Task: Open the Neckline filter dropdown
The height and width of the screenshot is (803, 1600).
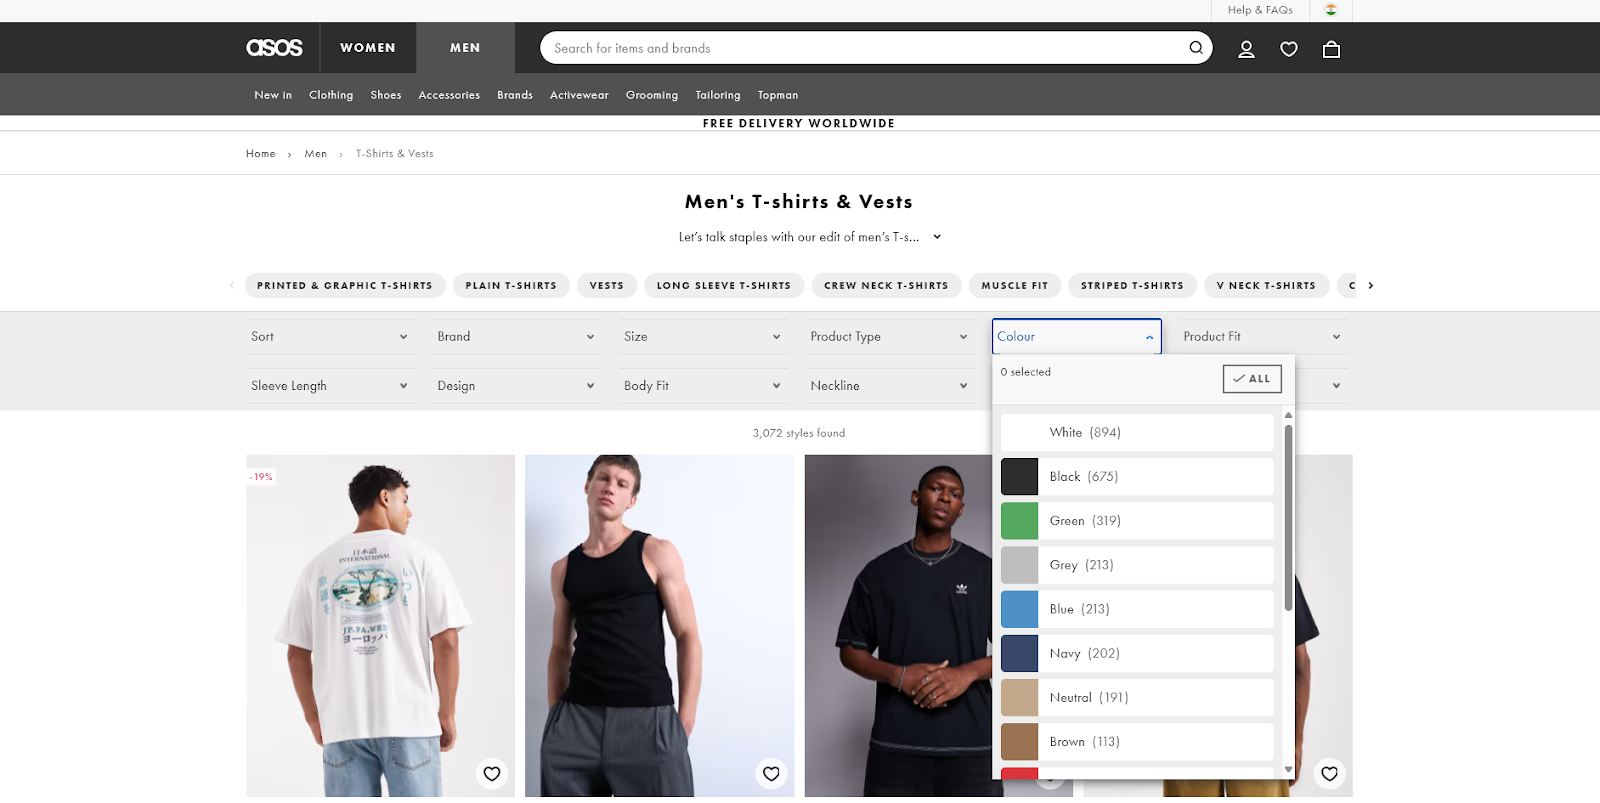Action: pyautogui.click(x=889, y=386)
